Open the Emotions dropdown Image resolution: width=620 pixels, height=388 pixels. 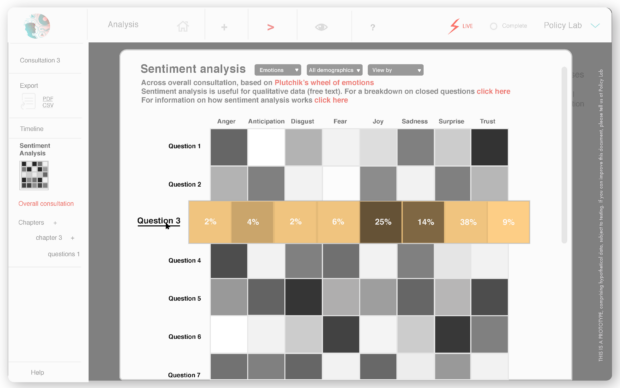click(x=278, y=70)
